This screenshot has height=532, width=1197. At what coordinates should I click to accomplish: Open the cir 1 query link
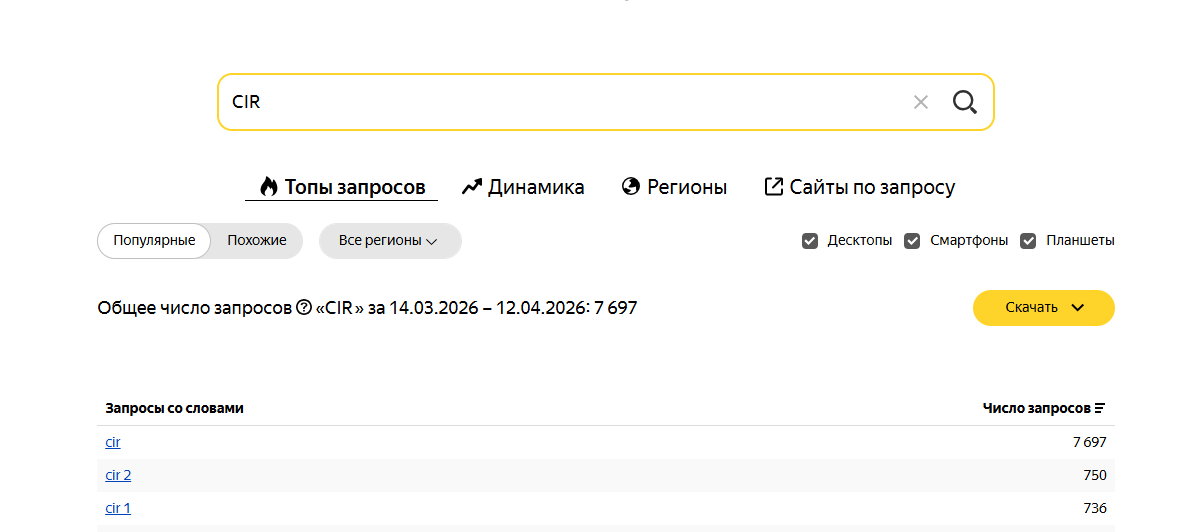(118, 508)
